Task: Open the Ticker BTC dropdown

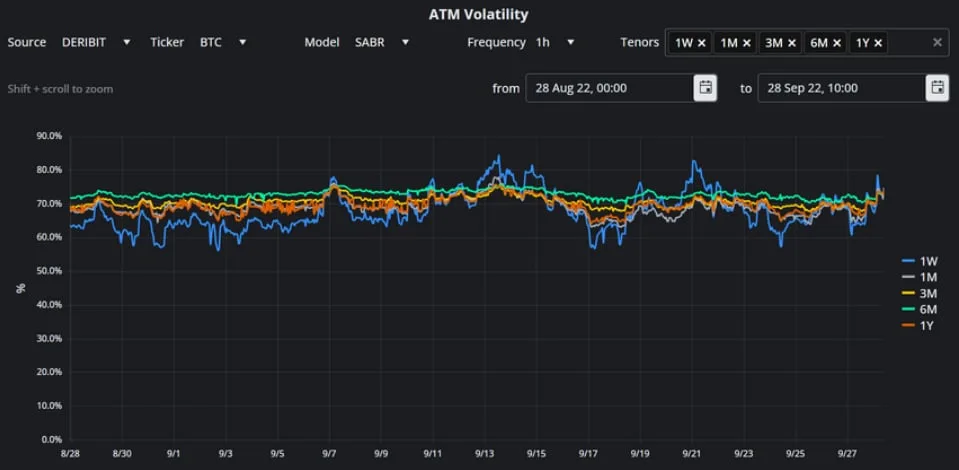Action: click(223, 42)
